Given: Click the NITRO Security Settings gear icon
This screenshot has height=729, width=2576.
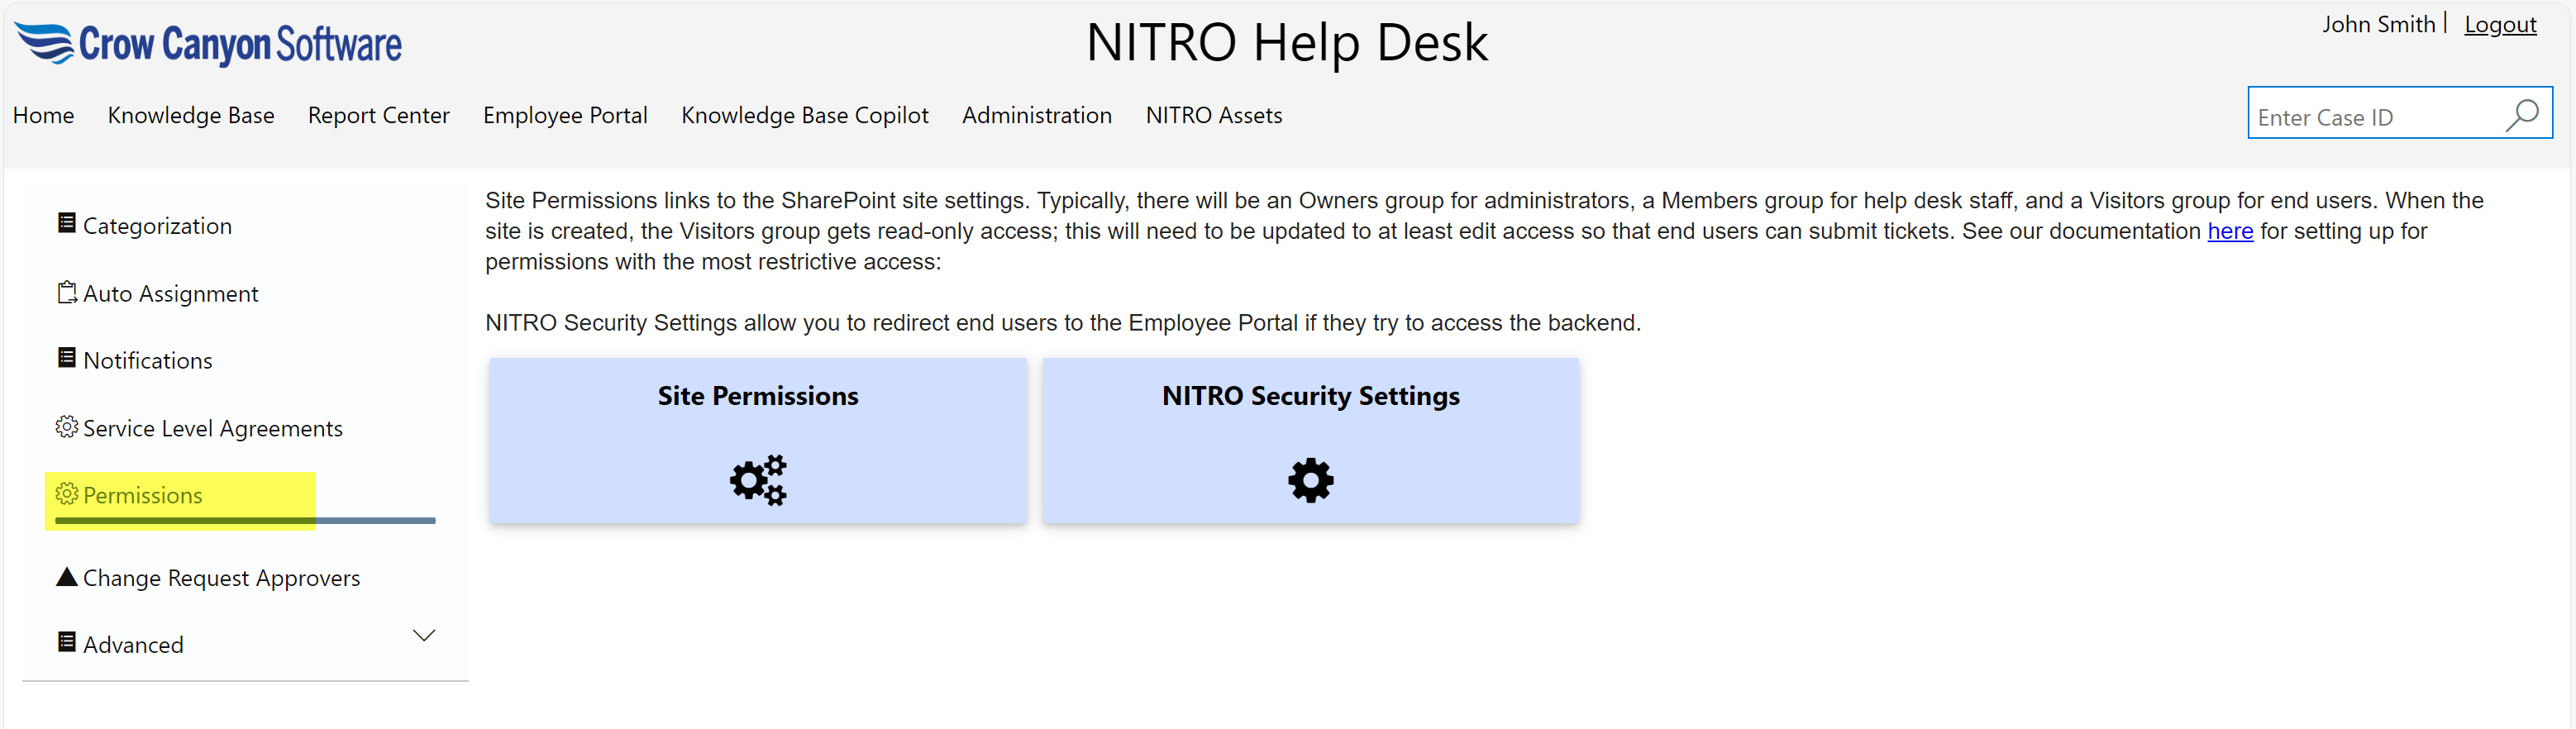Looking at the screenshot, I should (1310, 480).
